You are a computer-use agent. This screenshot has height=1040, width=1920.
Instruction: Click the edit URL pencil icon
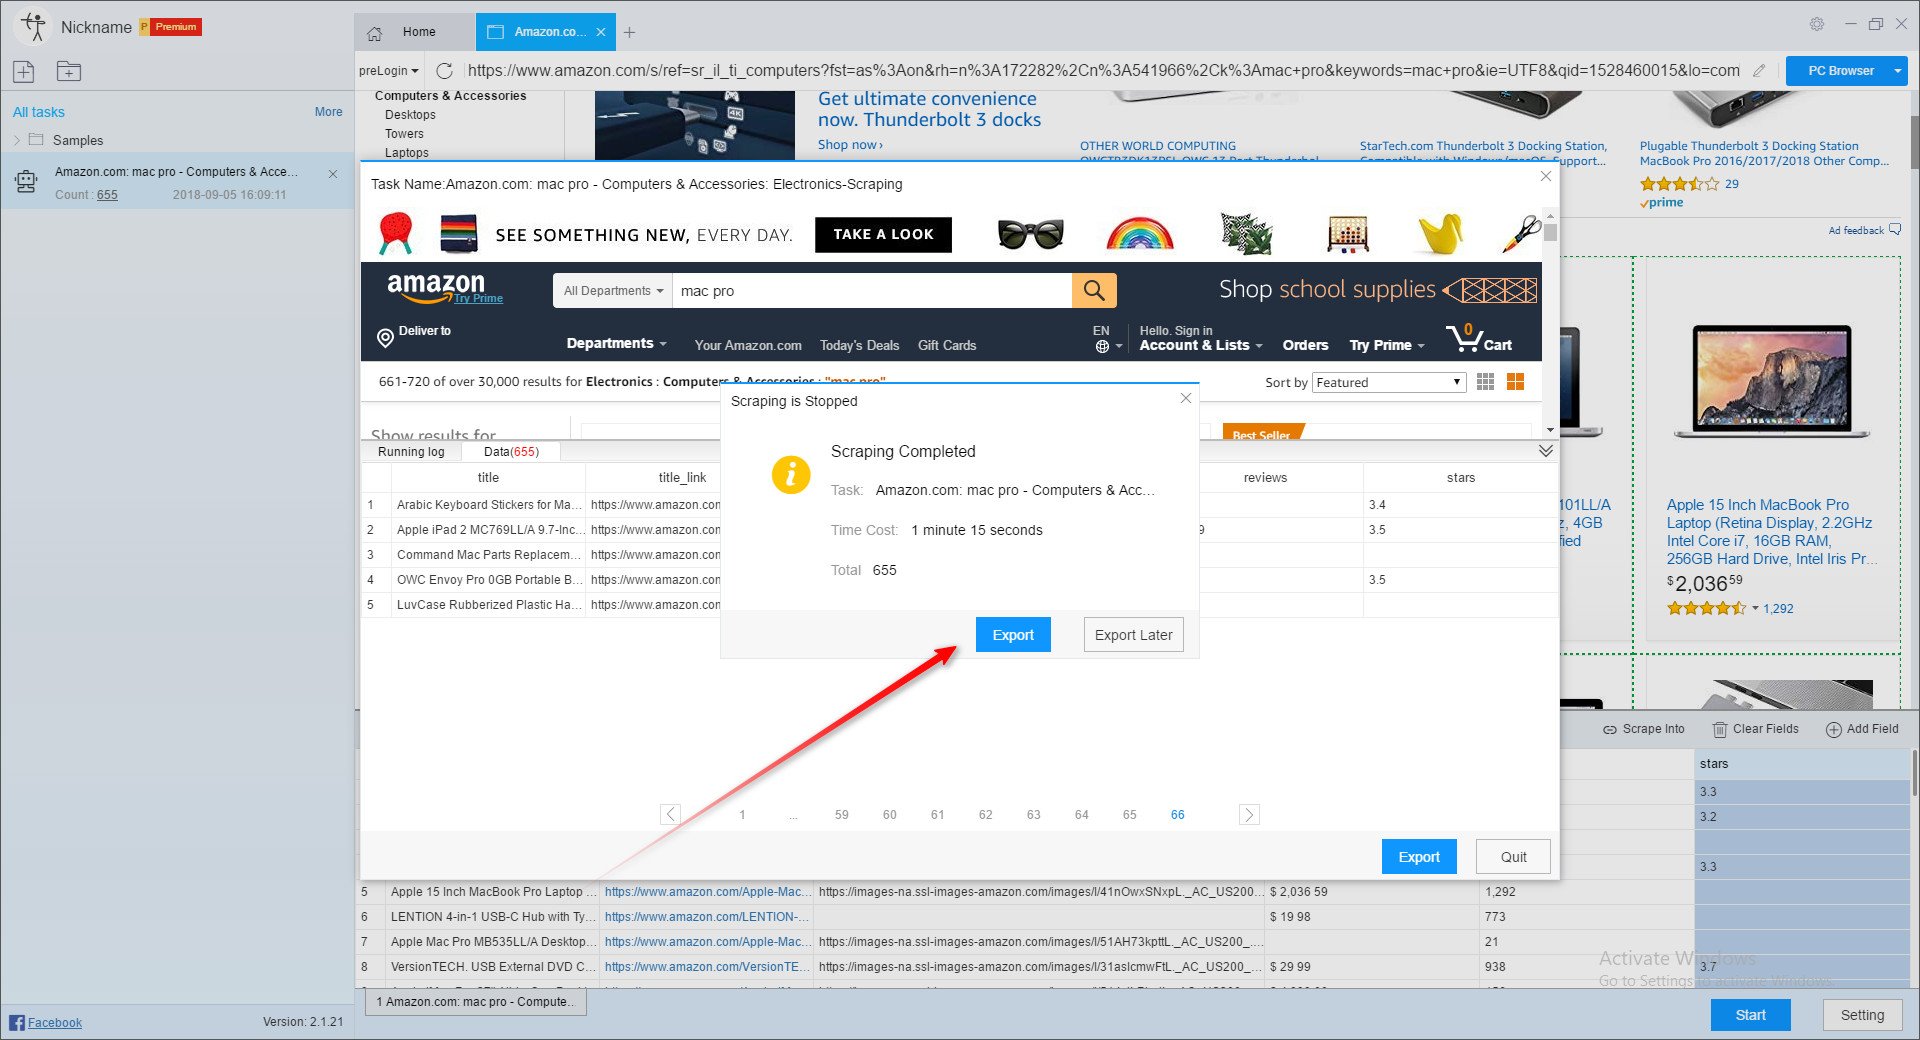(x=1760, y=70)
